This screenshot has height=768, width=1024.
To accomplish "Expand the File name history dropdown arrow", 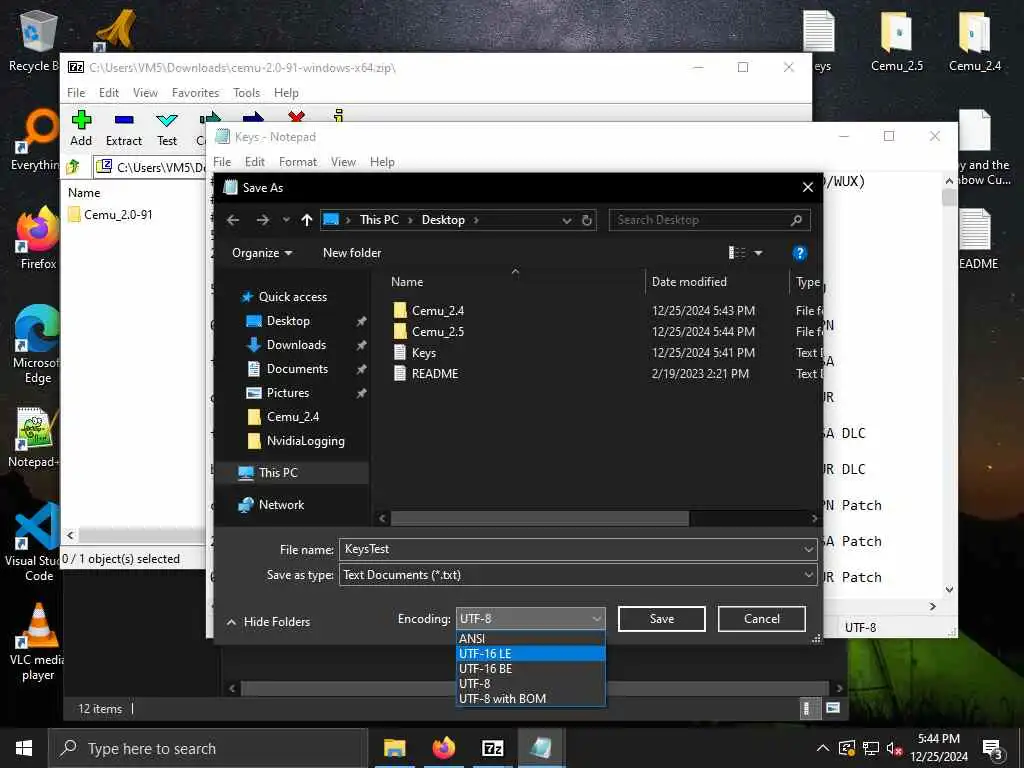I will (x=808, y=550).
